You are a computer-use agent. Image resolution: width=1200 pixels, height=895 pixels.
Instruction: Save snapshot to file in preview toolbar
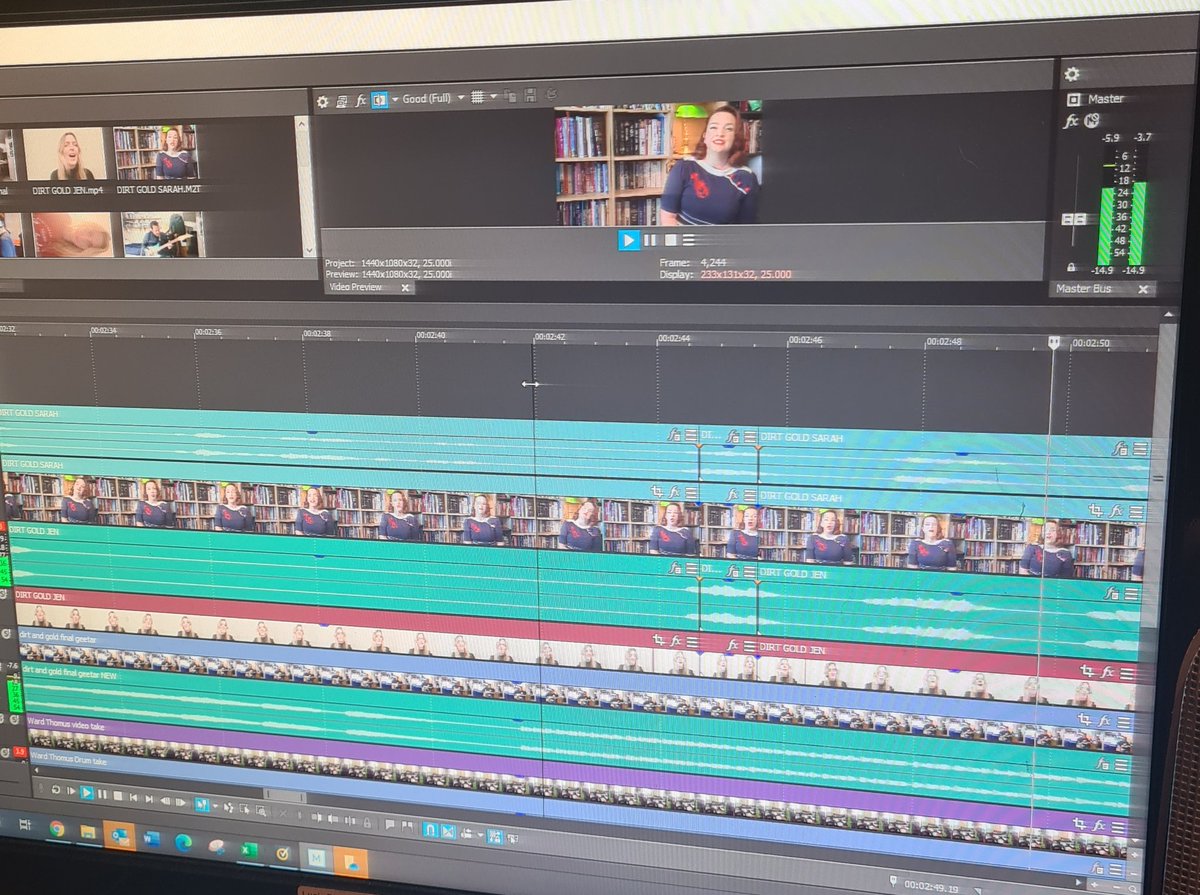(528, 96)
